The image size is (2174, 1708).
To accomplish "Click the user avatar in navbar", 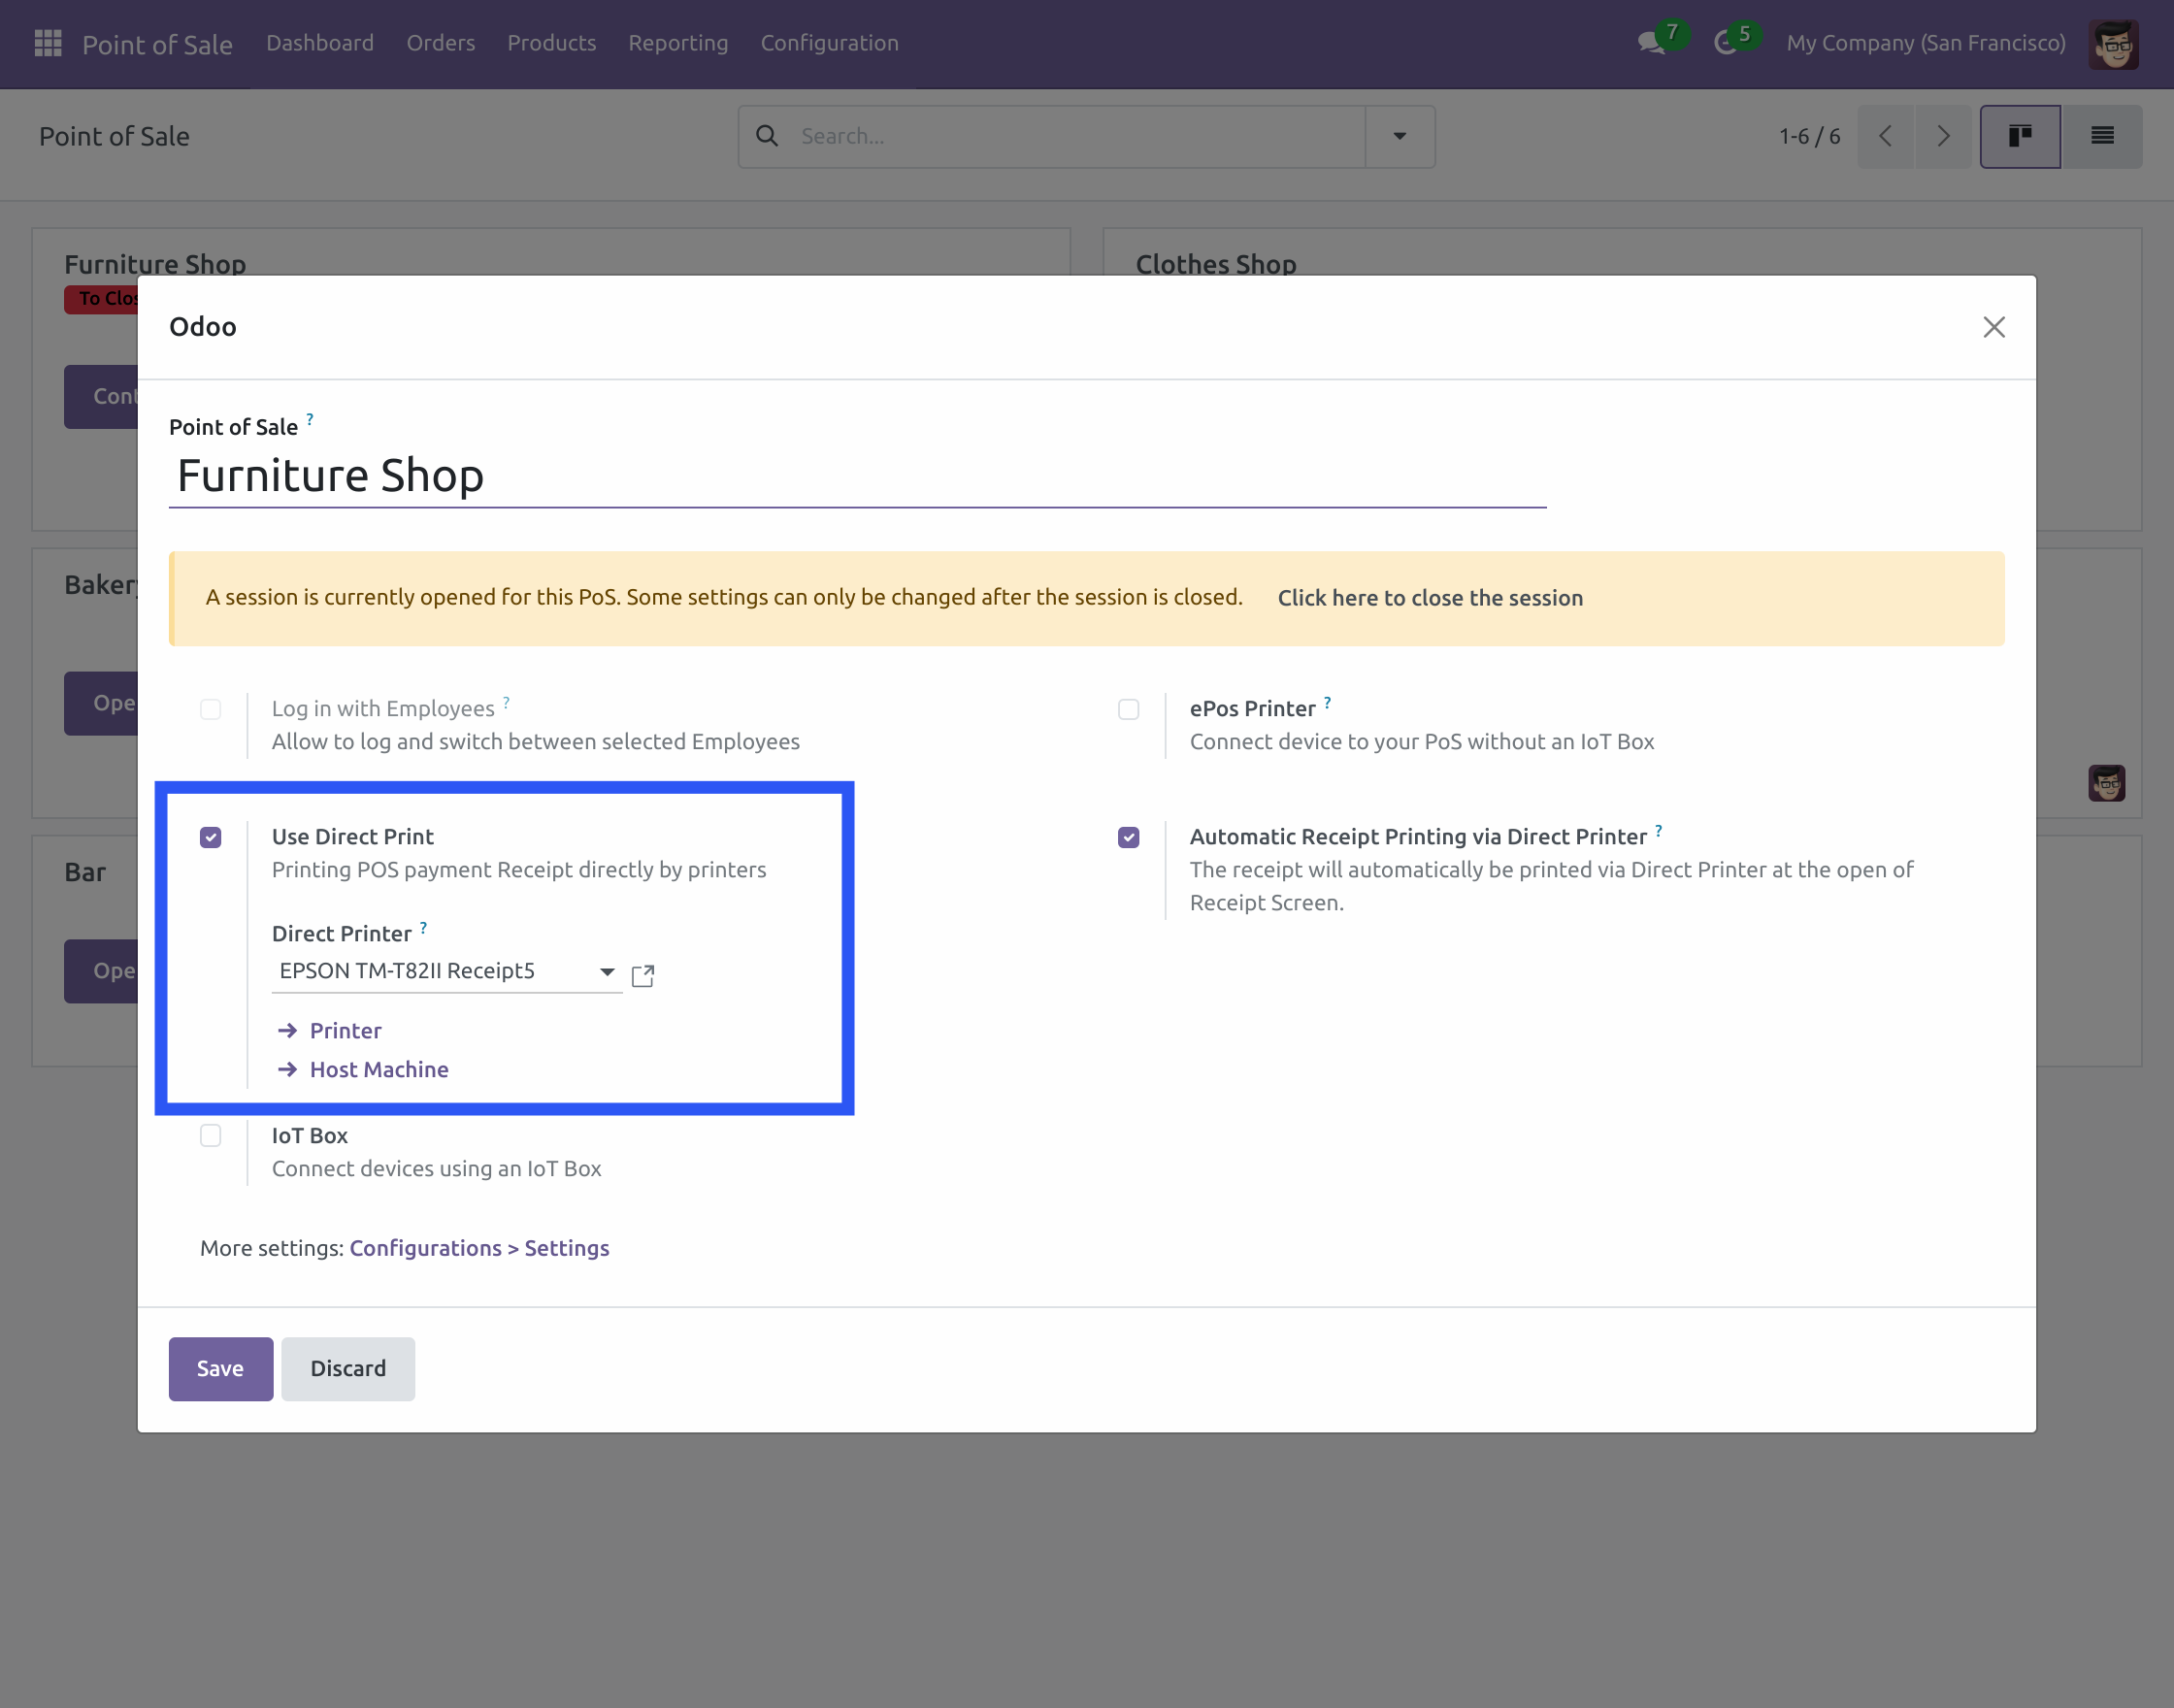I will pos(2112,44).
